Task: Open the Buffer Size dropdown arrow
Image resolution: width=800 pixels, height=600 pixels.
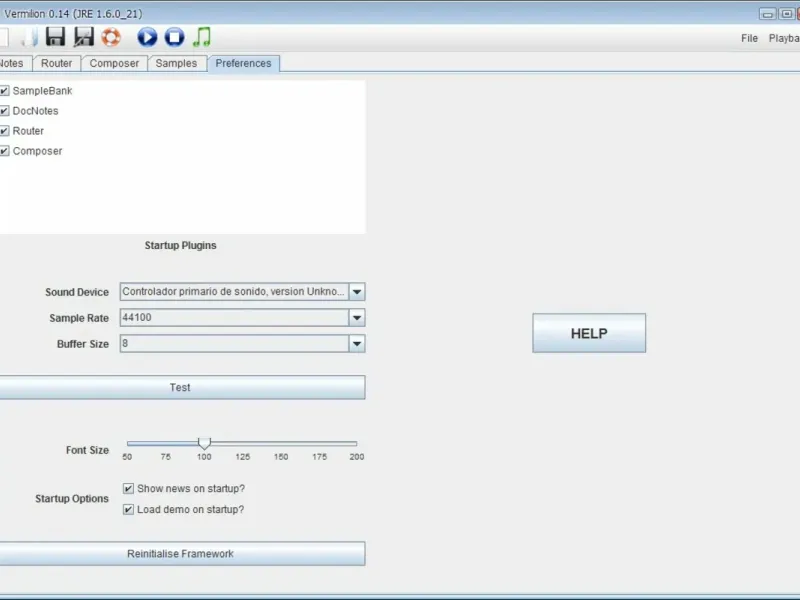Action: 357,344
